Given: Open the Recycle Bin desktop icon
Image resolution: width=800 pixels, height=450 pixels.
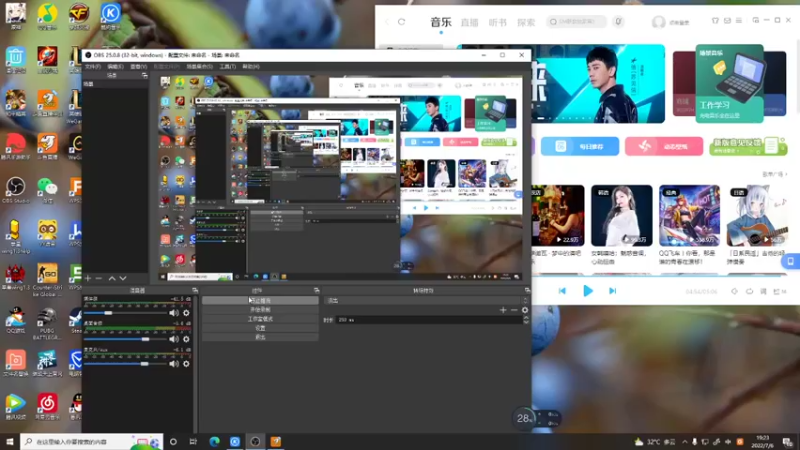Looking at the screenshot, I should point(15,60).
